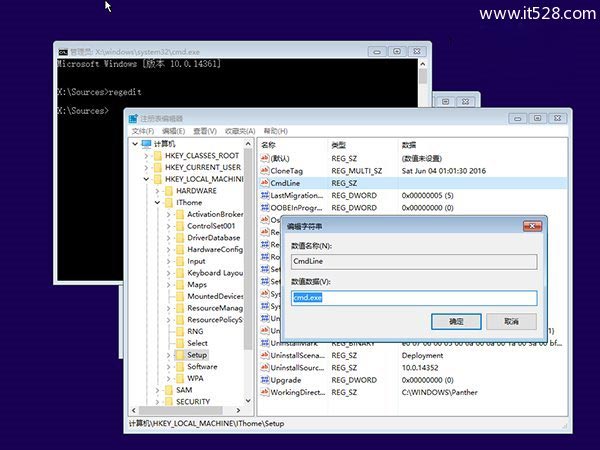Click the DWORD icon beside OOBEInProgress
The width and height of the screenshot is (600, 450).
[264, 207]
